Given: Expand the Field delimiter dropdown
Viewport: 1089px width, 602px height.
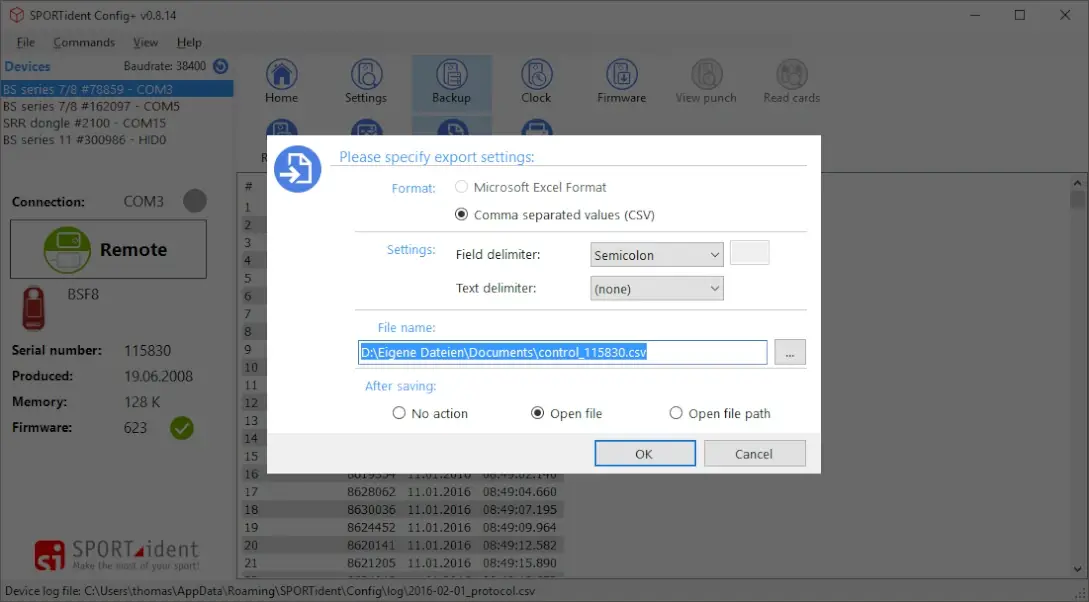Looking at the screenshot, I should coord(657,255).
